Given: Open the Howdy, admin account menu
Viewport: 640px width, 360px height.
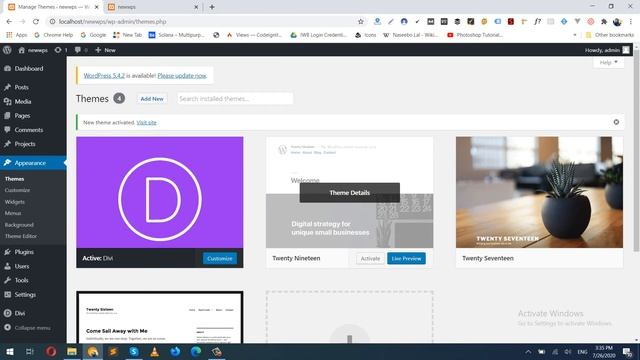Looking at the screenshot, I should 607,50.
